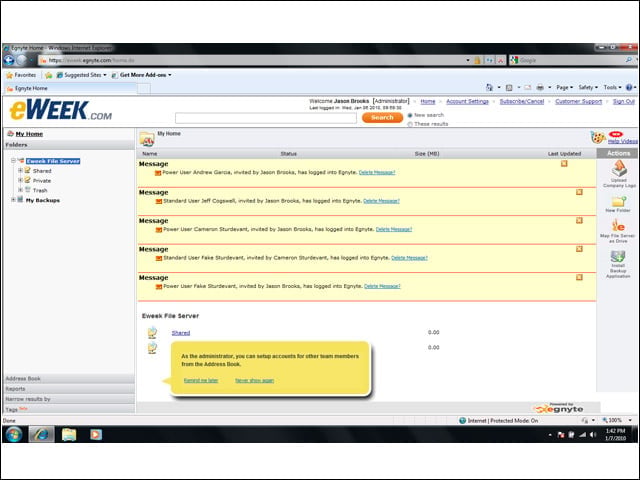Open the IE Safety menu dropdown
The image size is (640, 480).
tap(588, 87)
